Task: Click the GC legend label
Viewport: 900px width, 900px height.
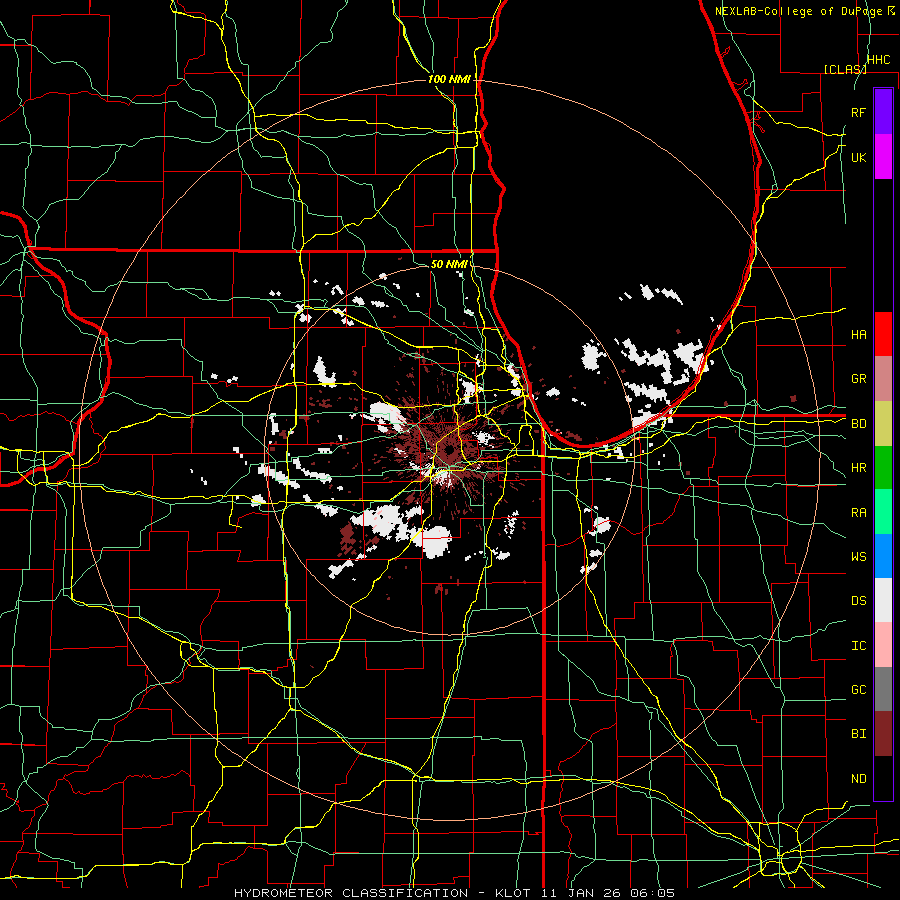Action: (858, 690)
